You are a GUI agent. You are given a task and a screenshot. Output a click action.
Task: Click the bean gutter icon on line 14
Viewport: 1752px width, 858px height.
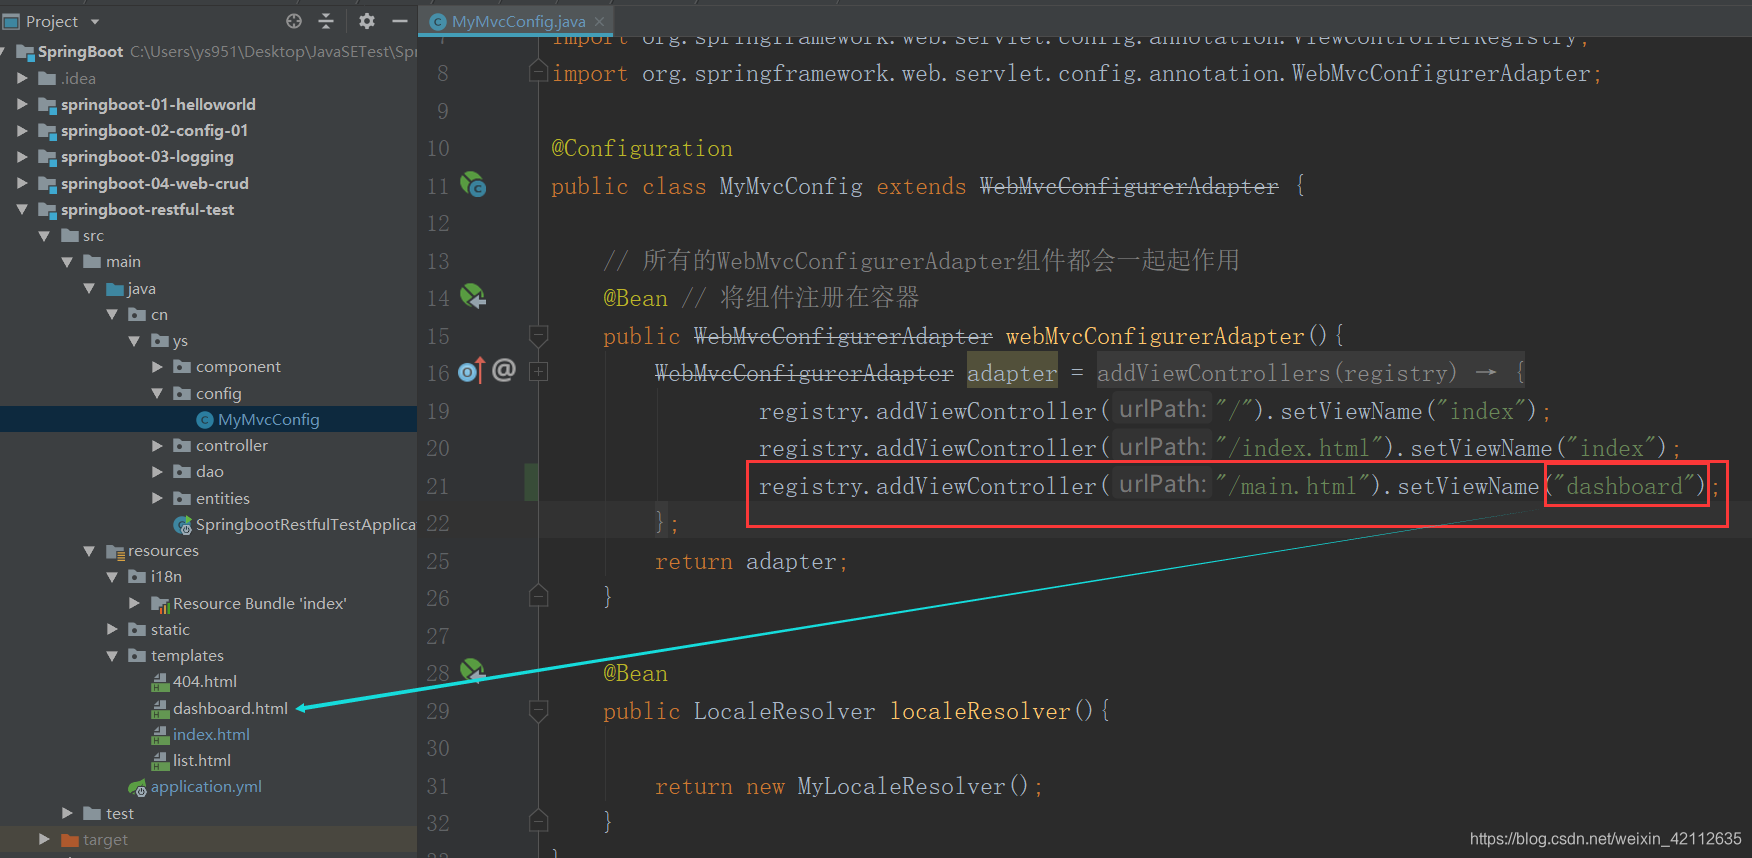473,296
